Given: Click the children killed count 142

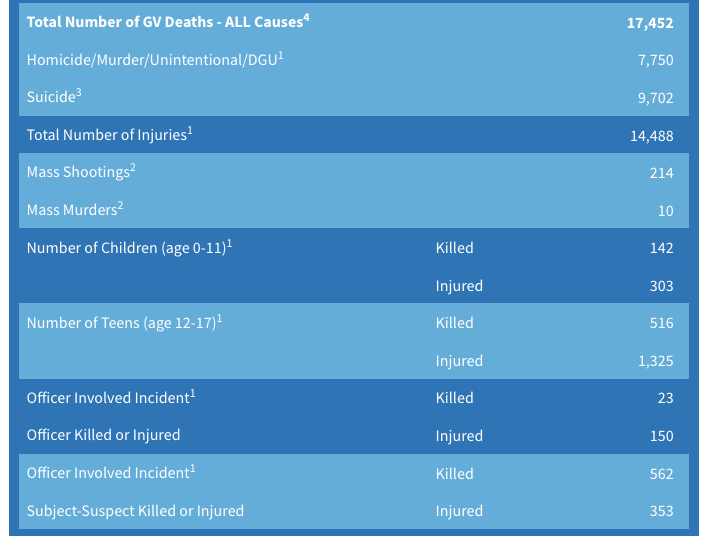Looking at the screenshot, I should [x=661, y=248].
